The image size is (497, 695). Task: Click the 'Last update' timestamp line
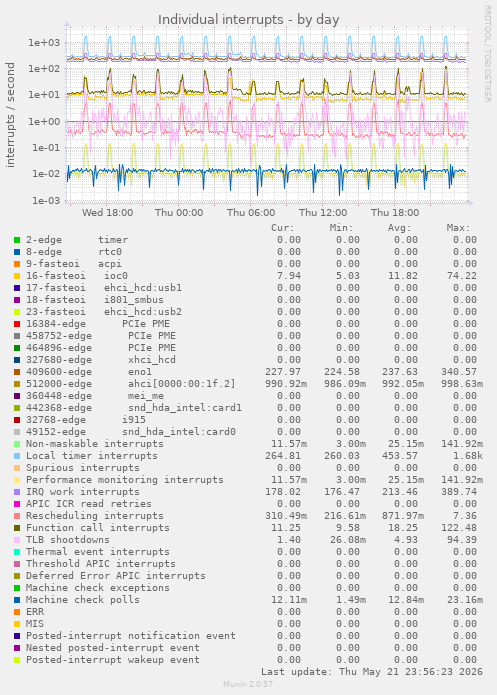[x=372, y=672]
